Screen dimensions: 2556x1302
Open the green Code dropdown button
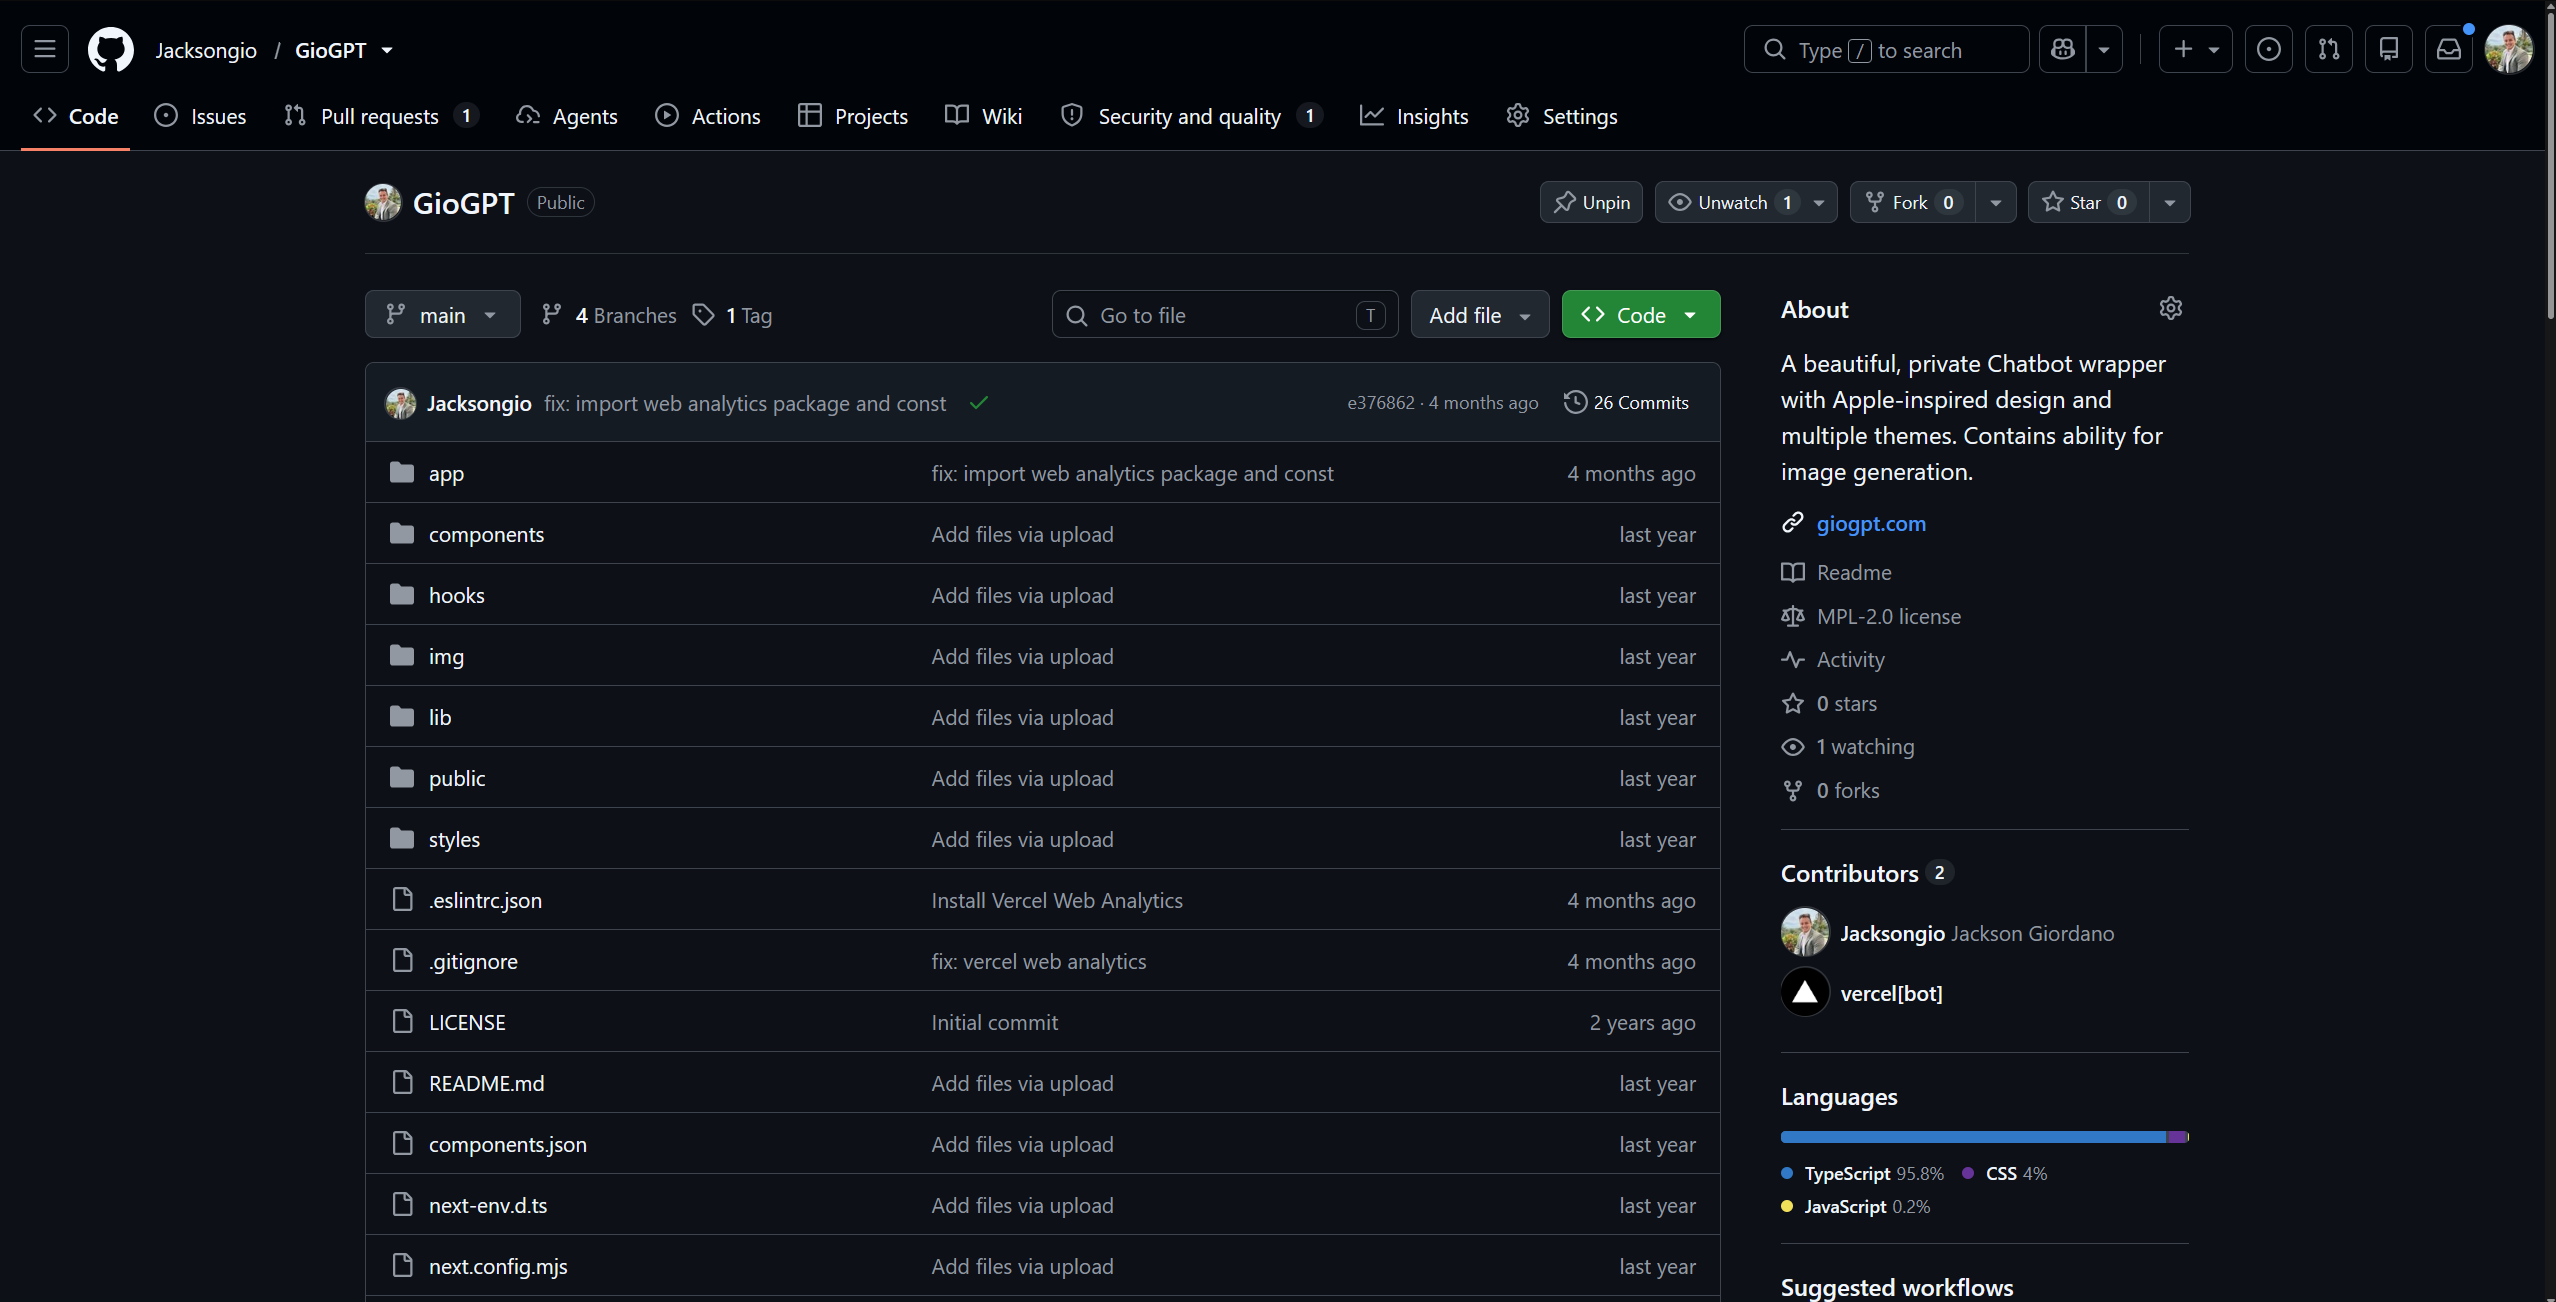tap(1641, 315)
